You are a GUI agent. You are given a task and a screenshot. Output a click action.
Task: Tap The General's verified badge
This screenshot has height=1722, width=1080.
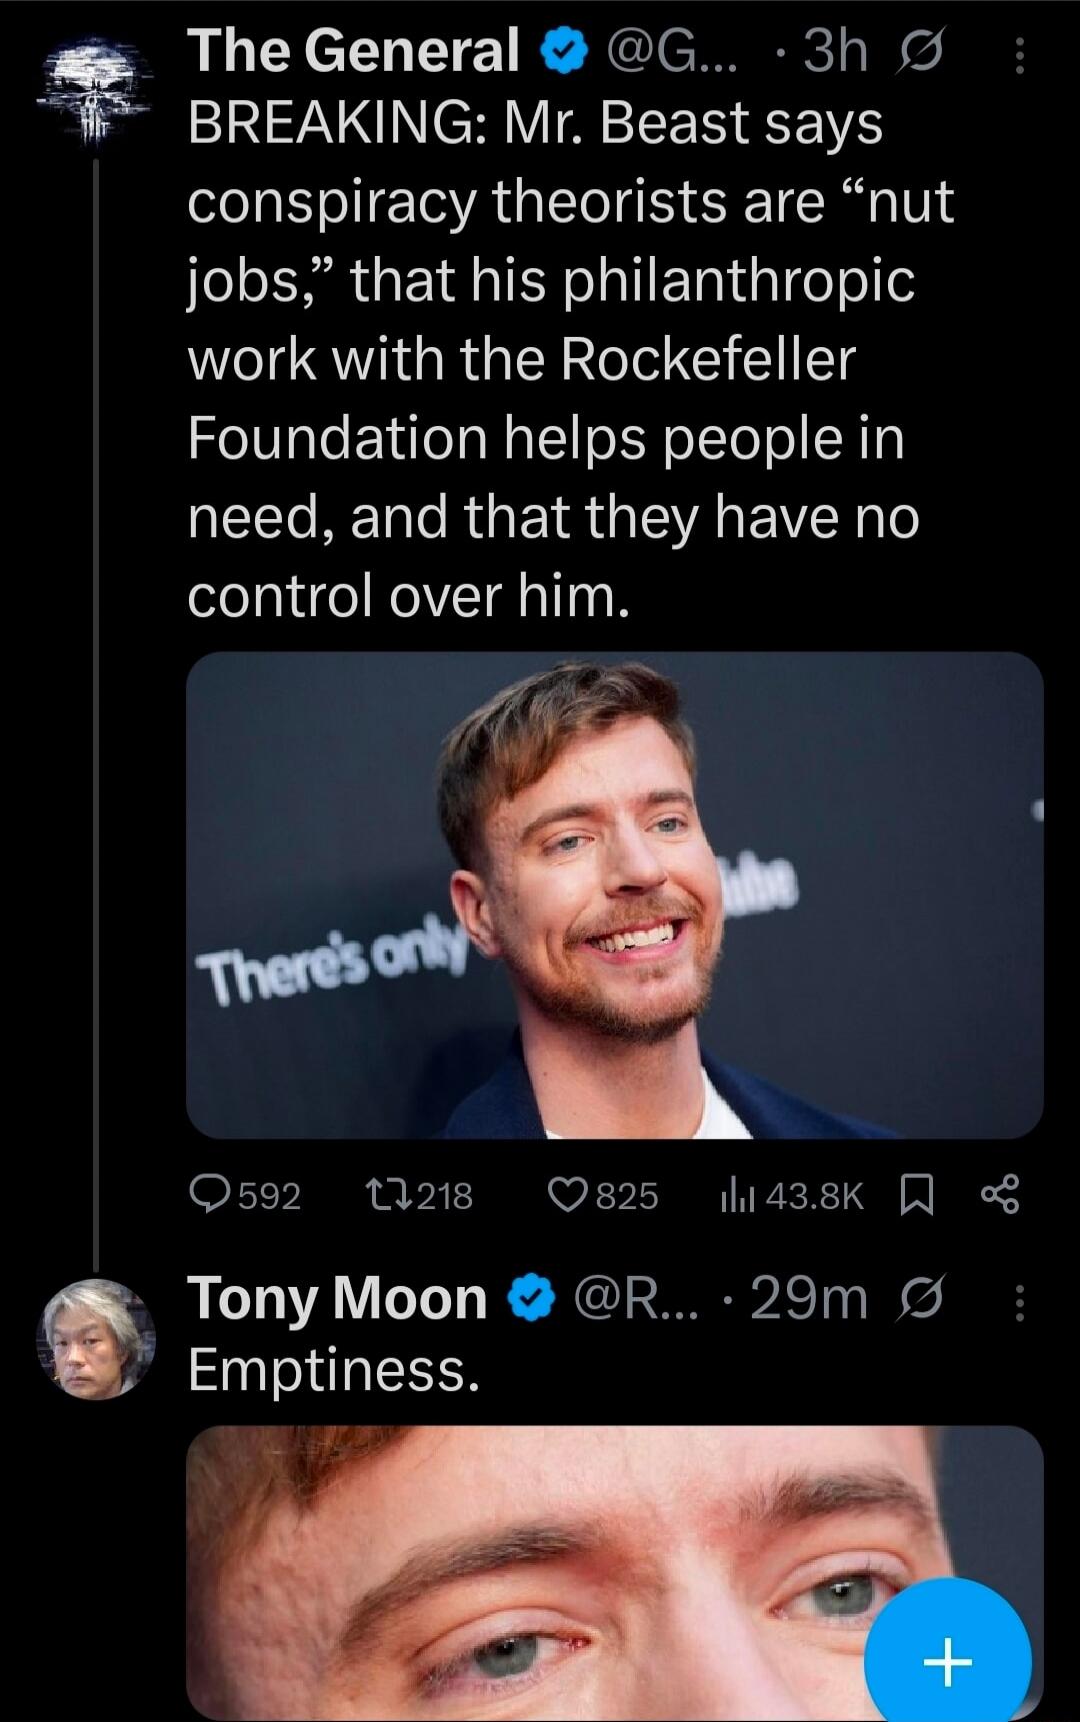click(564, 52)
